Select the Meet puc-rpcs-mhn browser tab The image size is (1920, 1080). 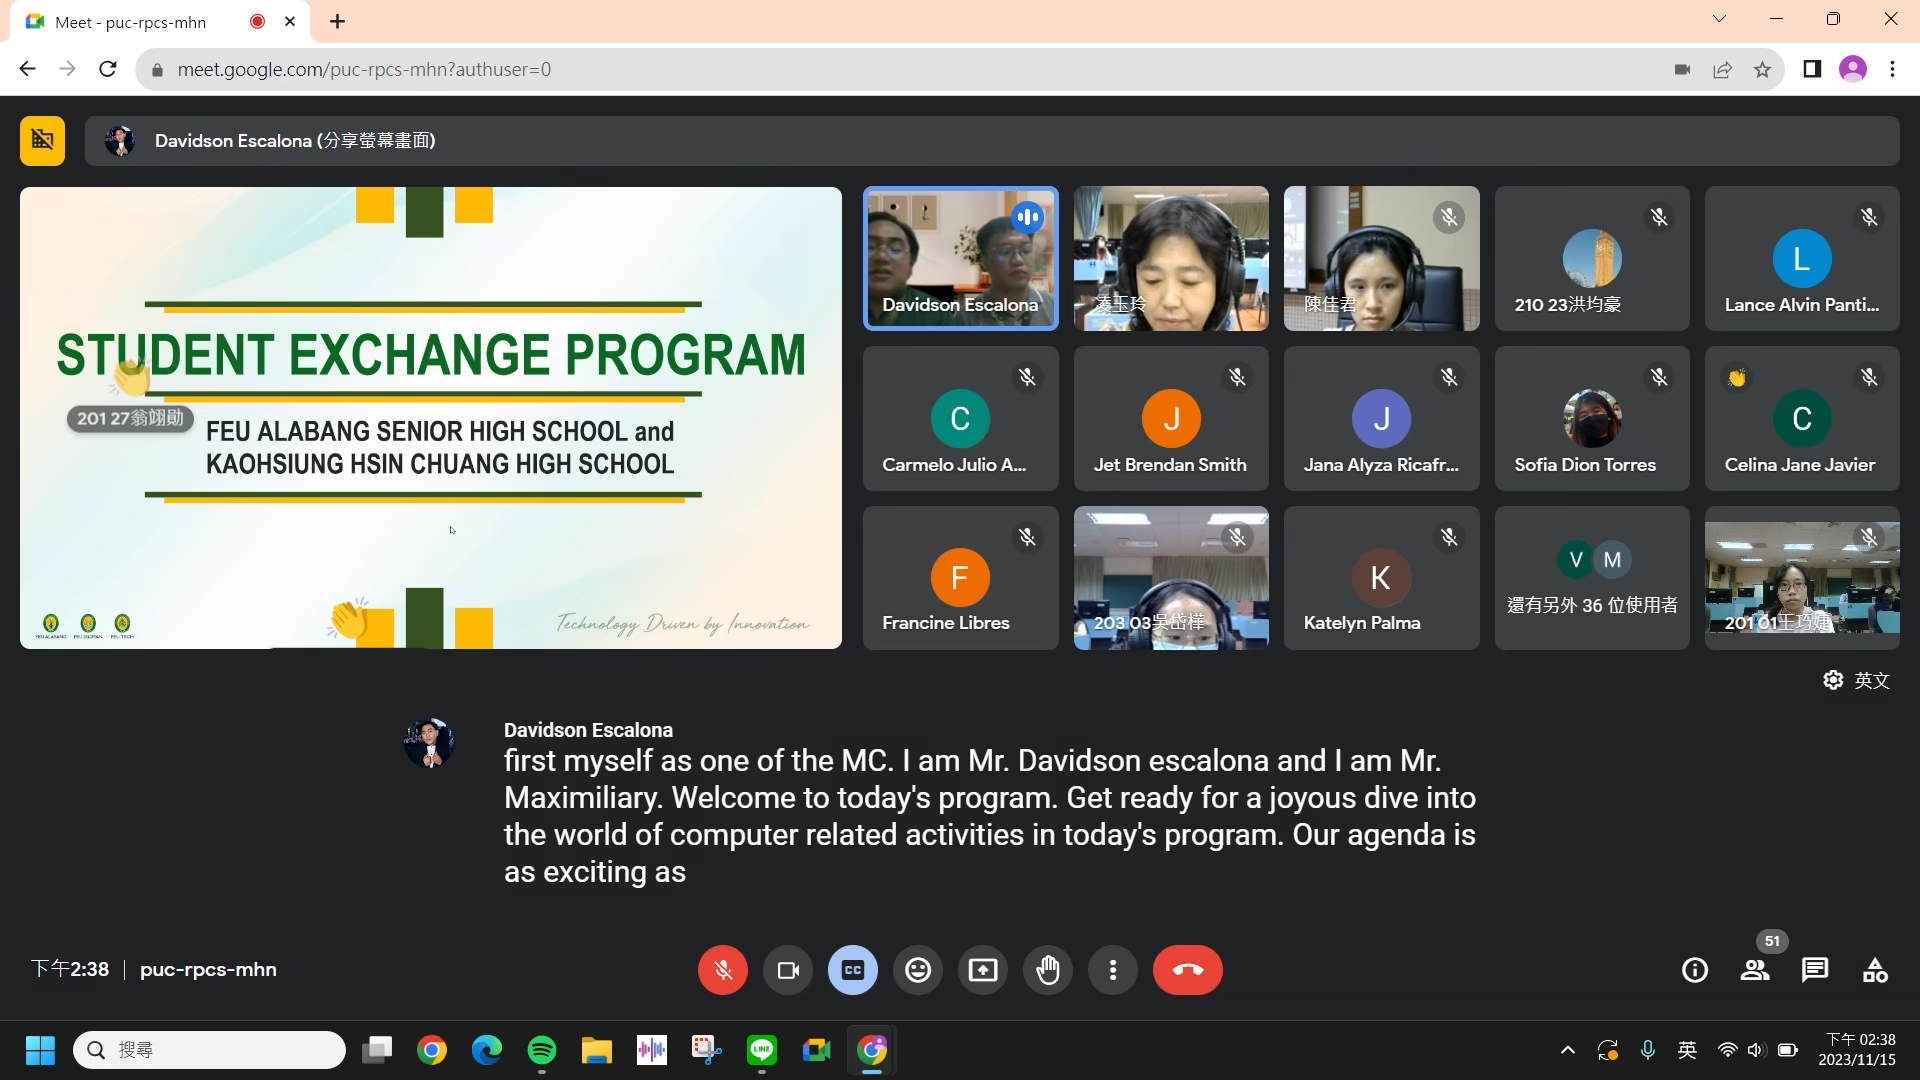(x=130, y=22)
